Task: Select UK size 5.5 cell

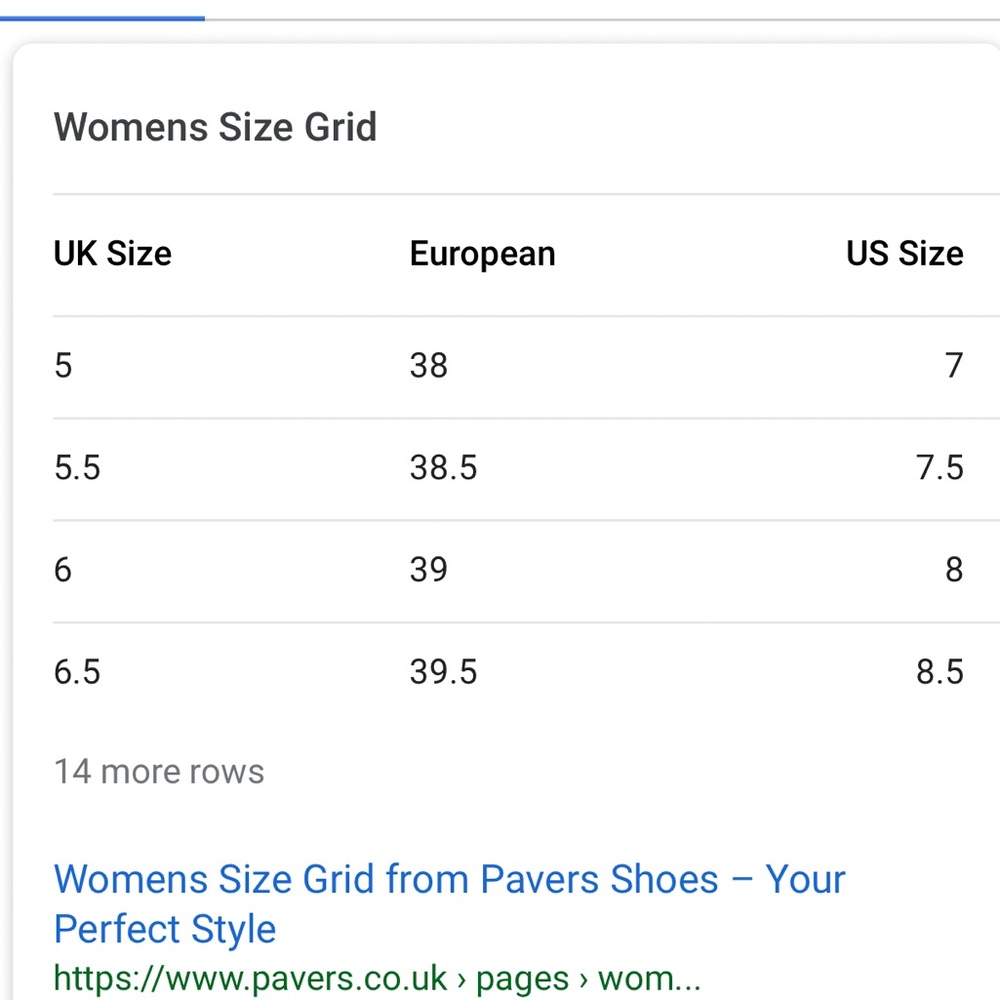Action: tap(77, 467)
